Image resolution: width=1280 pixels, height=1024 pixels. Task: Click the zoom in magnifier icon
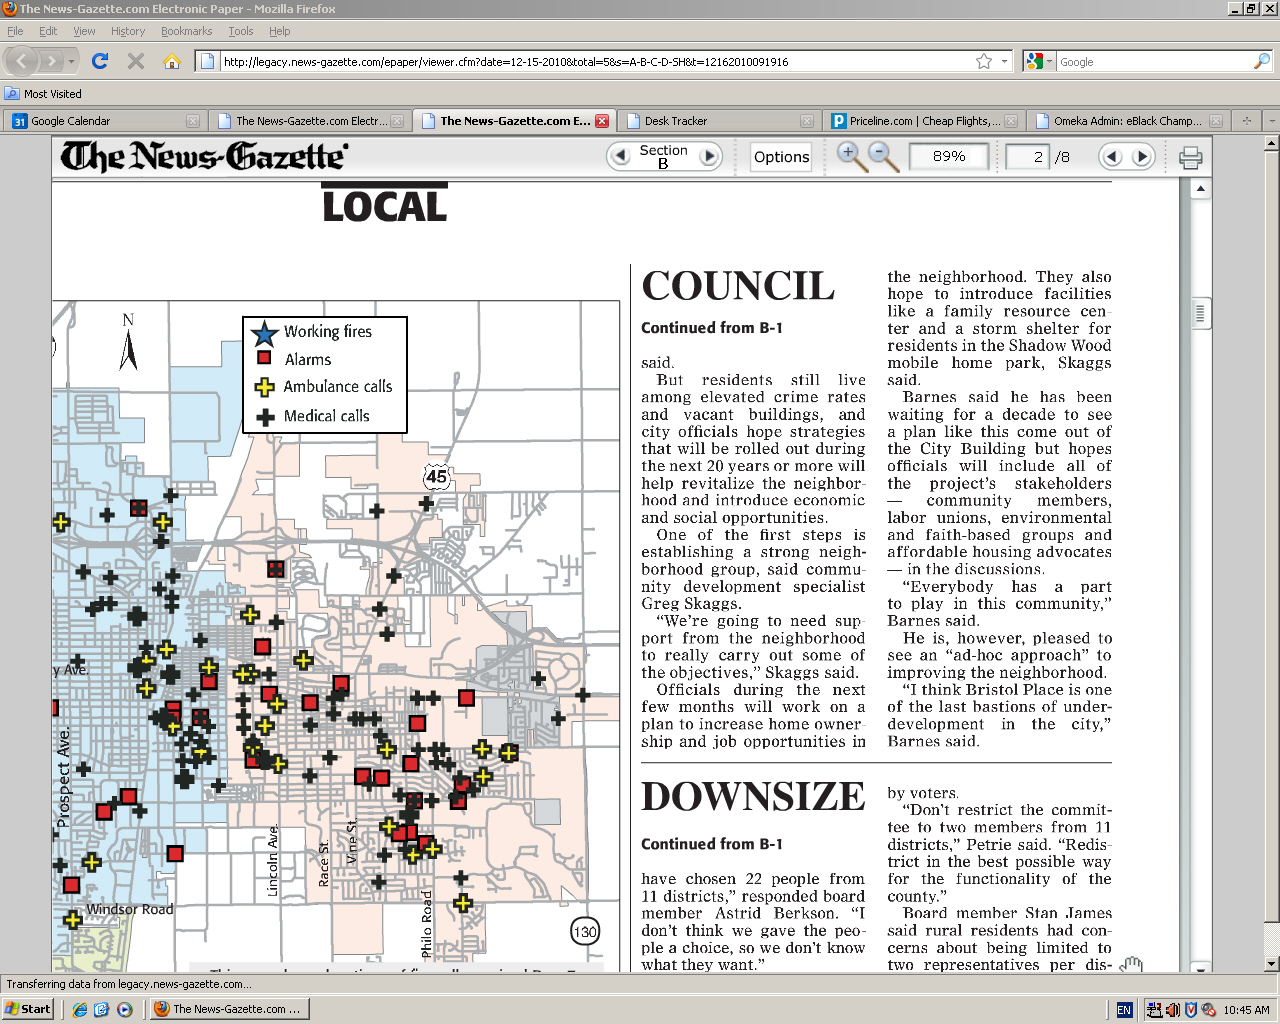click(850, 155)
